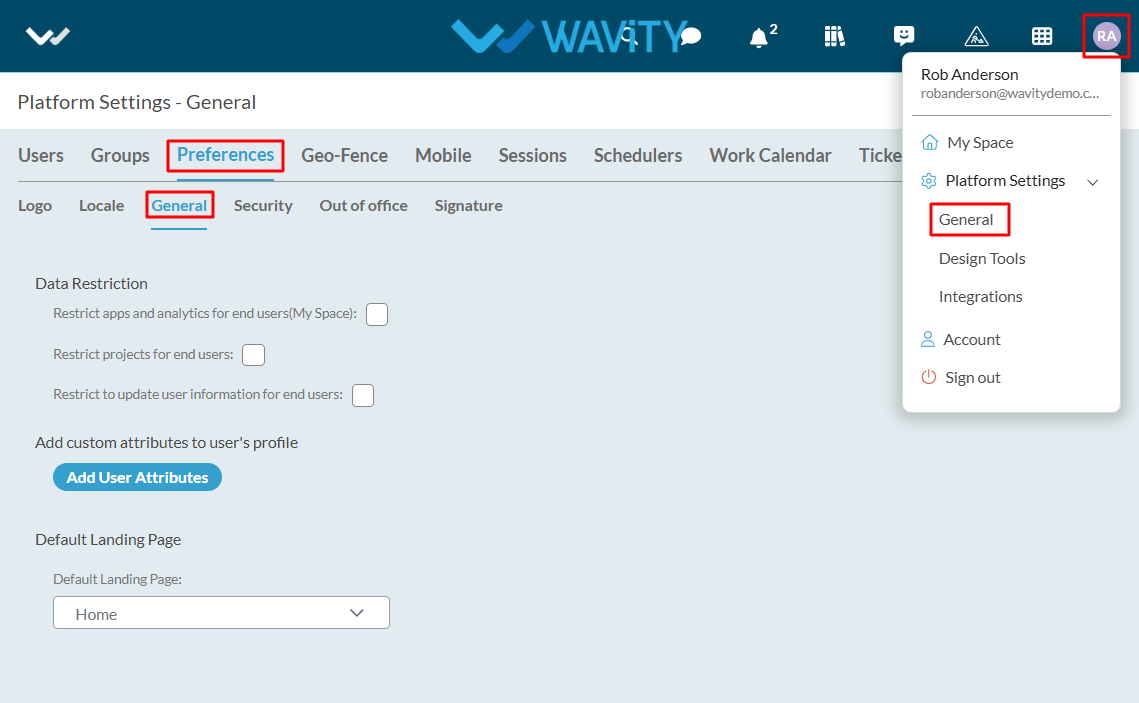Click the RA user avatar
The width and height of the screenshot is (1139, 703).
coord(1106,36)
